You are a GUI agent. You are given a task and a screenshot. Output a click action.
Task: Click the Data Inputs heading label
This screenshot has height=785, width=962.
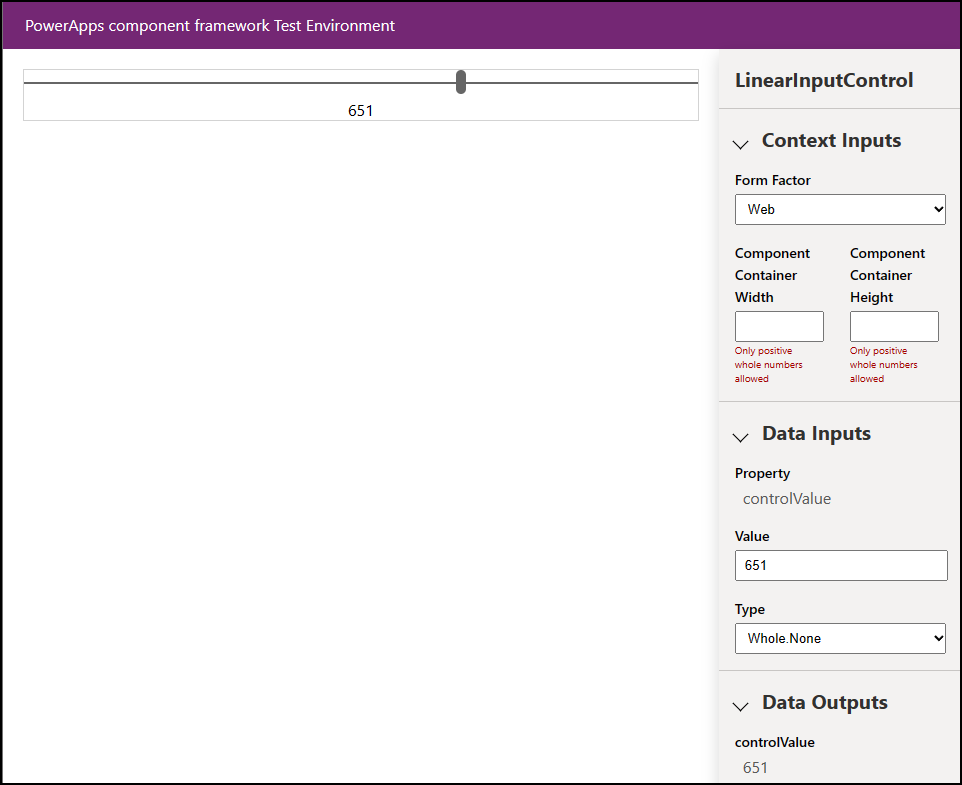(x=816, y=433)
